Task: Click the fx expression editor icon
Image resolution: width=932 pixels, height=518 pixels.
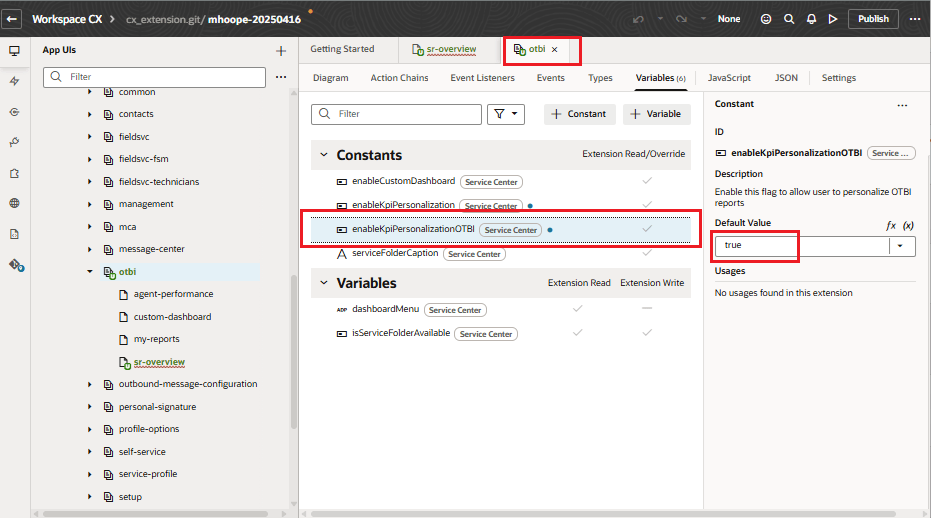Action: click(x=890, y=225)
